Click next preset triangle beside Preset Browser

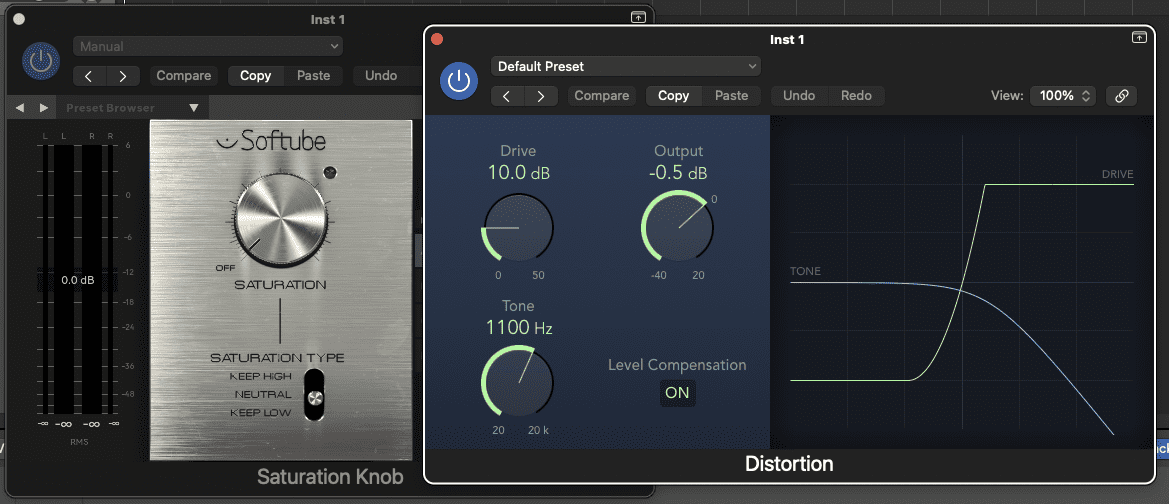[x=43, y=108]
